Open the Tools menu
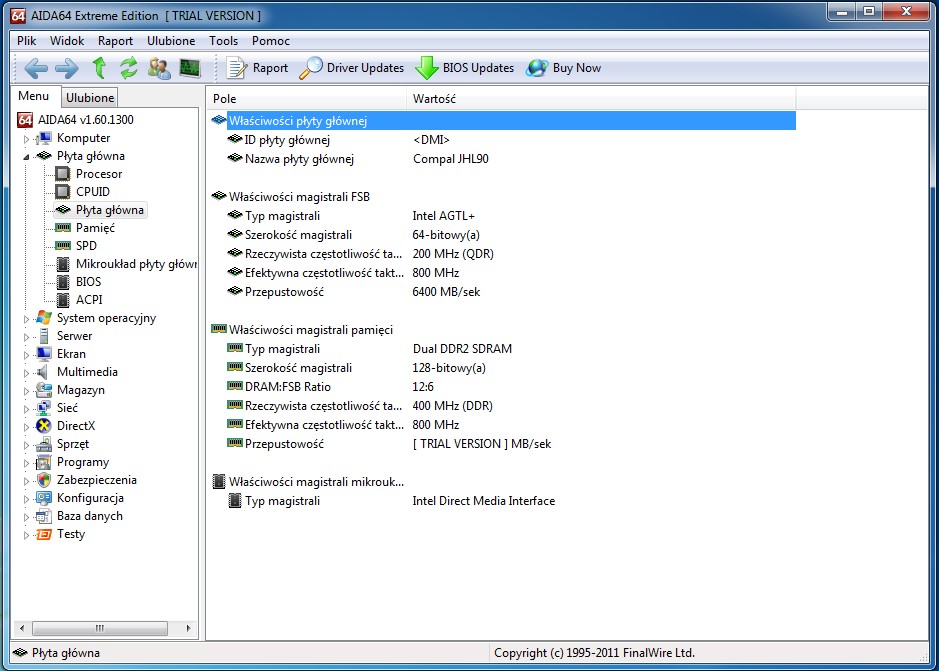This screenshot has width=939, height=671. pyautogui.click(x=224, y=41)
